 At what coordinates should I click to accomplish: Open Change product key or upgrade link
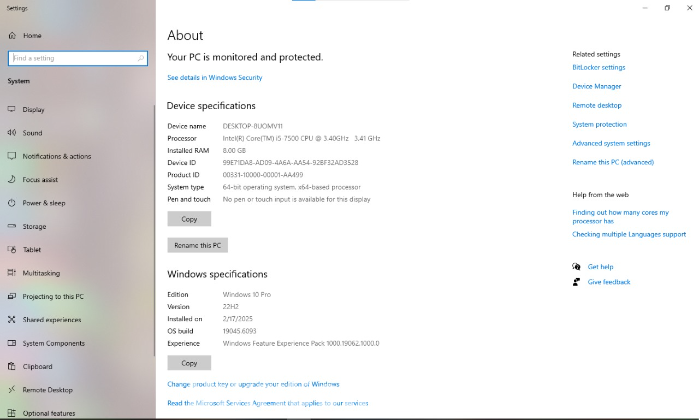coord(253,384)
